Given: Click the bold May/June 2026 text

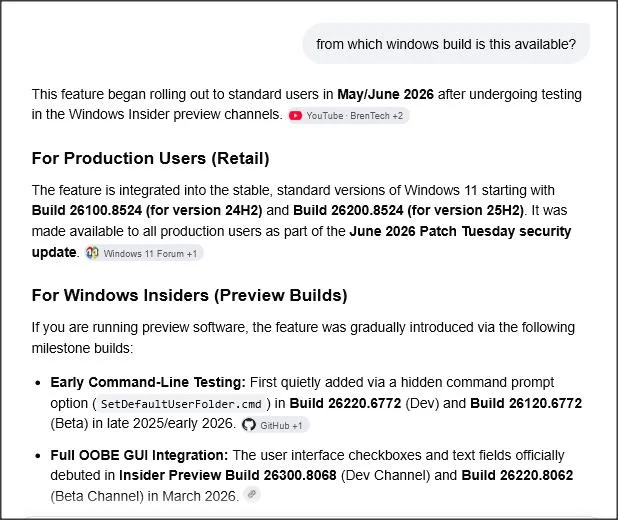Looking at the screenshot, I should point(385,95).
